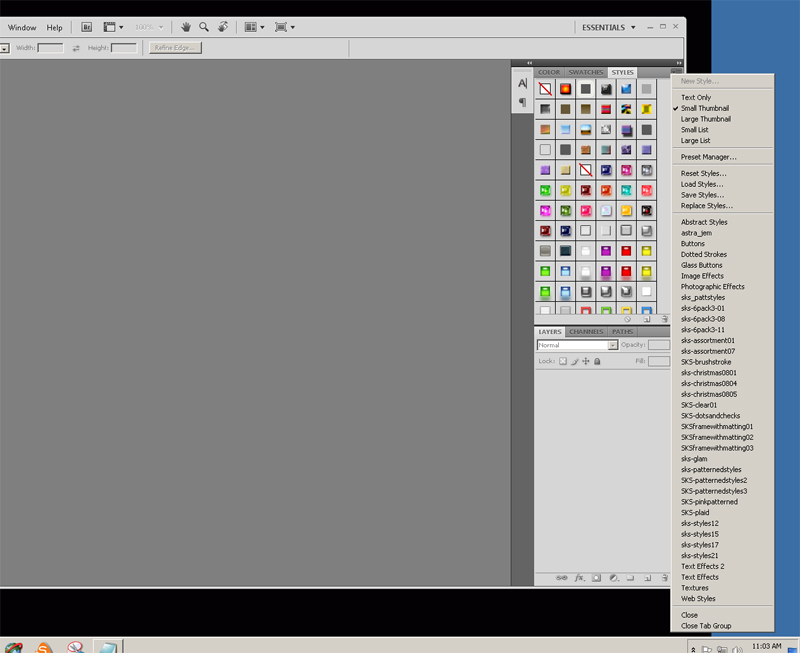Apply the red-slash no style swatch
Viewport: 800px width, 653px height.
[x=545, y=89]
